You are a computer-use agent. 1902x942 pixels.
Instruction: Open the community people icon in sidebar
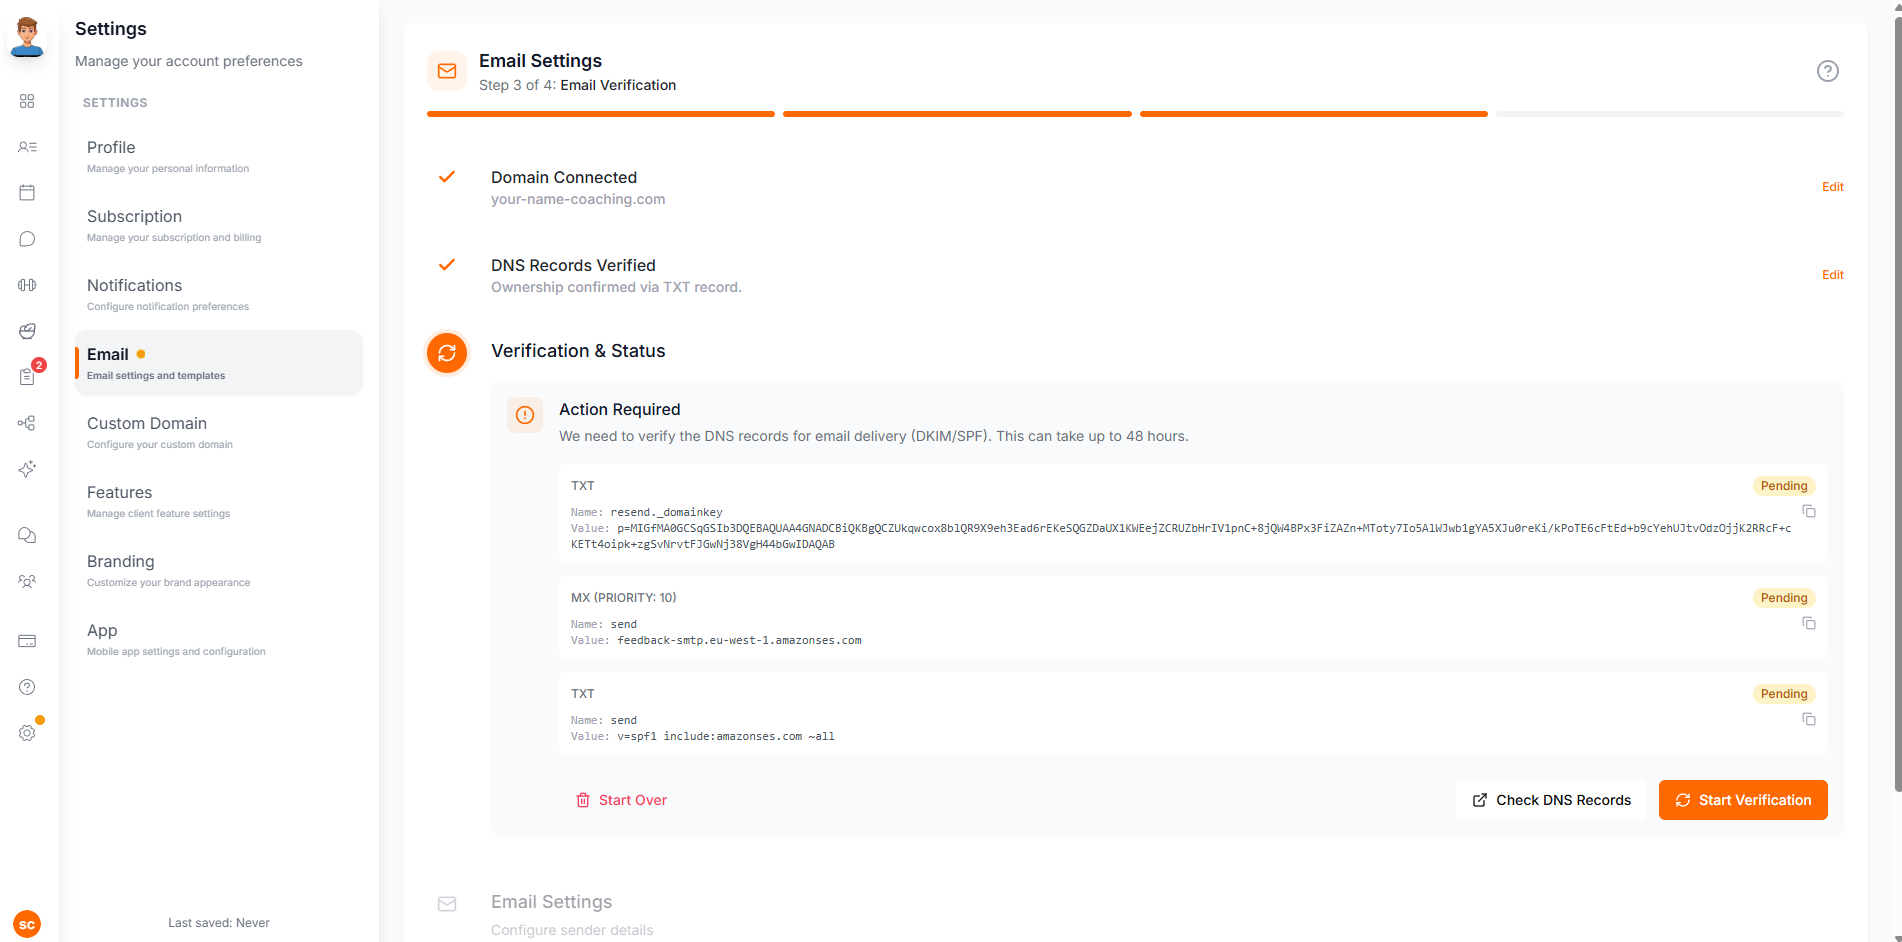tap(27, 581)
